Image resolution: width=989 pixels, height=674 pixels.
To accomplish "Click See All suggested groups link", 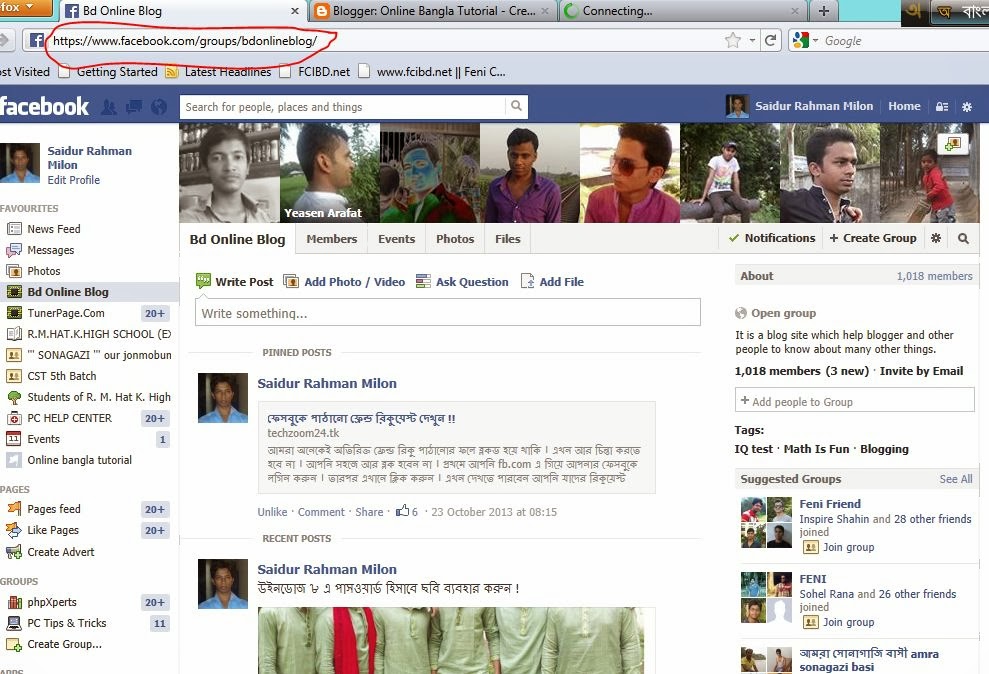I will [x=956, y=479].
